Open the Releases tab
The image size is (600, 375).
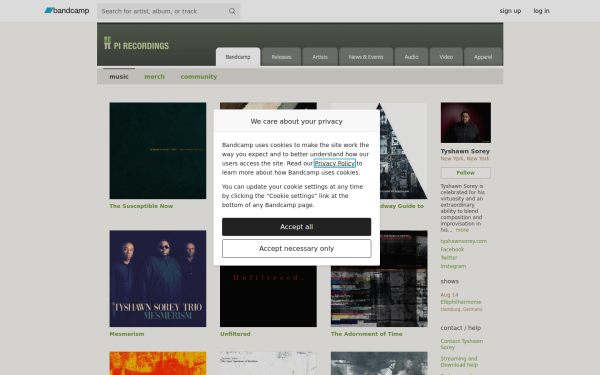coord(281,57)
